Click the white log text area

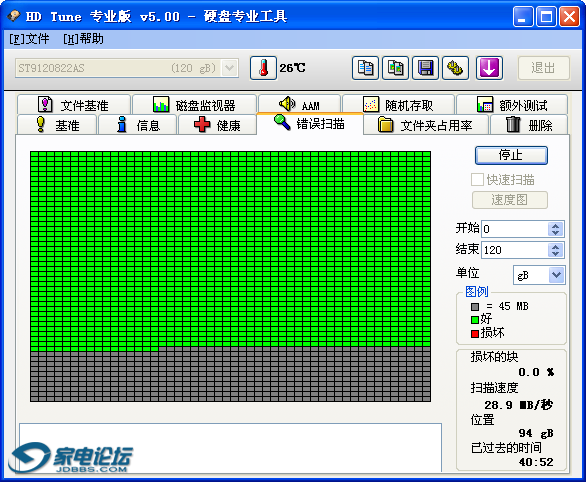(x=230, y=448)
